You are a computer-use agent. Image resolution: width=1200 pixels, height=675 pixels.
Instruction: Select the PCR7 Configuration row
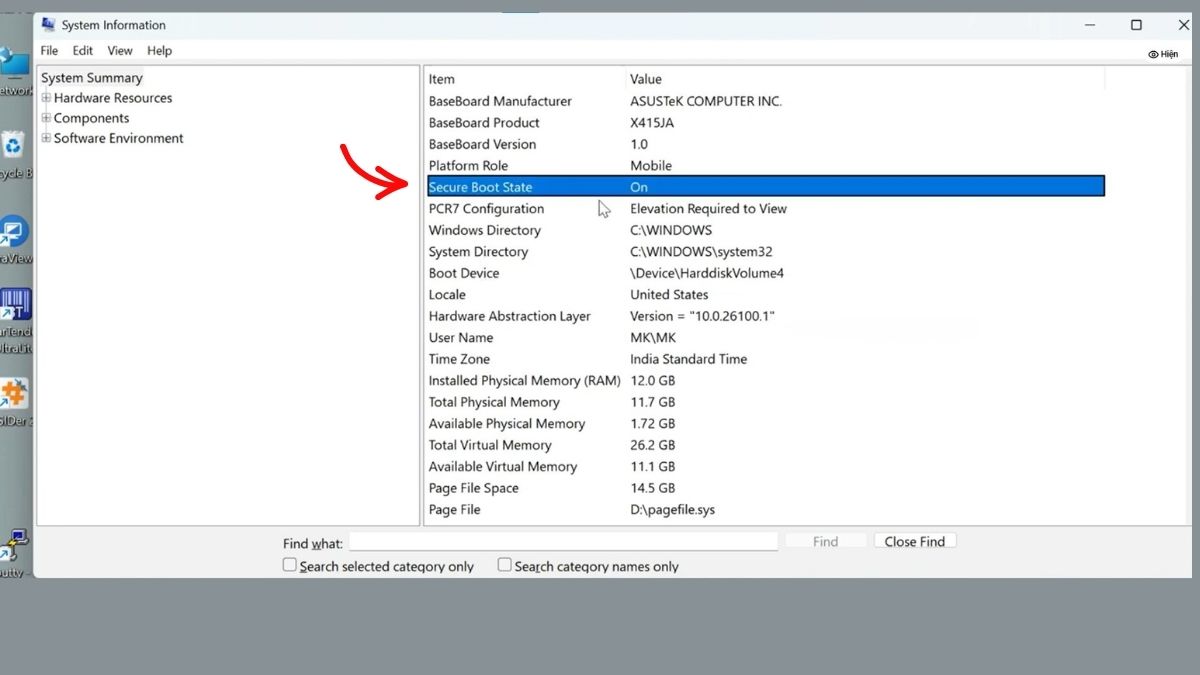click(765, 209)
